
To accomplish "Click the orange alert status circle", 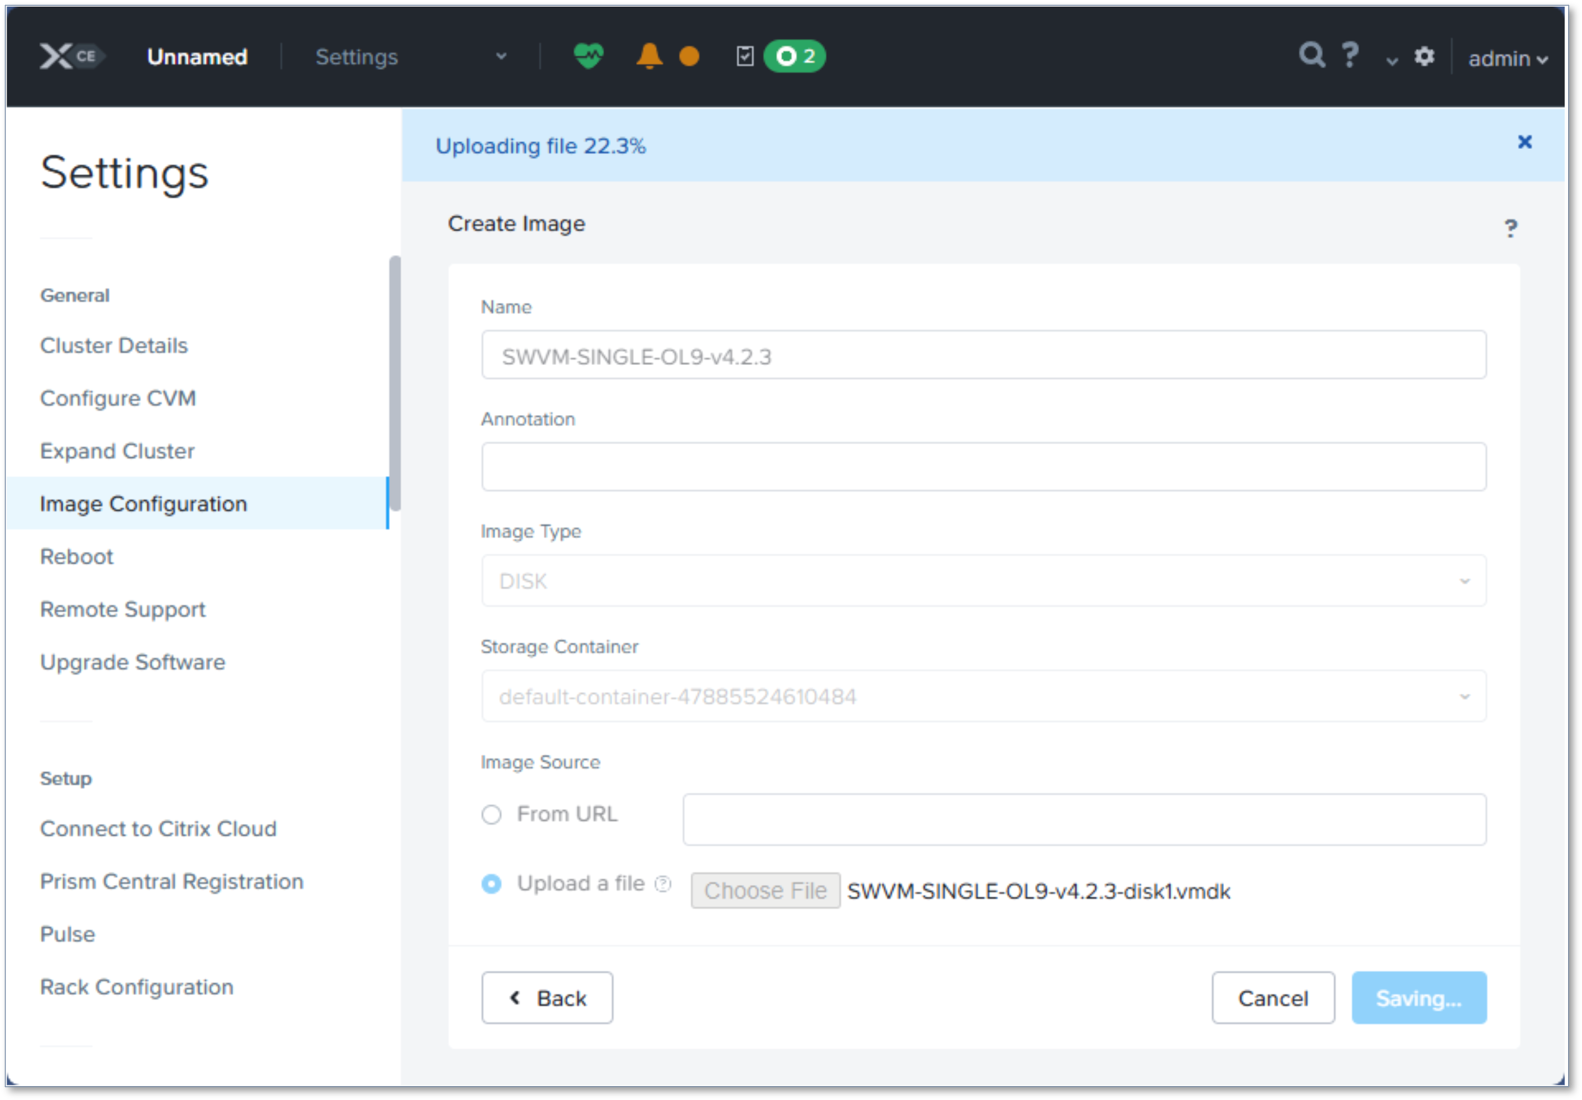I will pos(689,57).
